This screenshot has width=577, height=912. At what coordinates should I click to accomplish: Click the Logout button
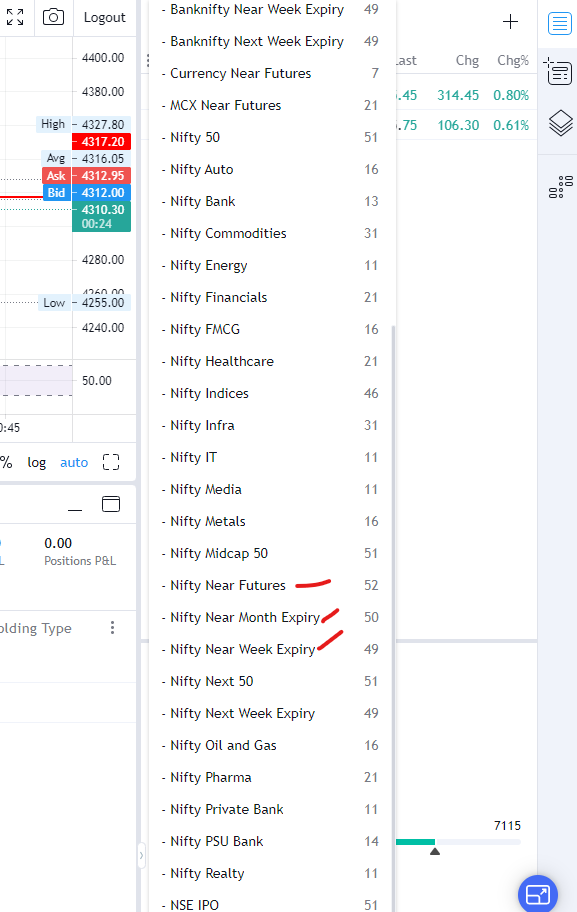(105, 17)
